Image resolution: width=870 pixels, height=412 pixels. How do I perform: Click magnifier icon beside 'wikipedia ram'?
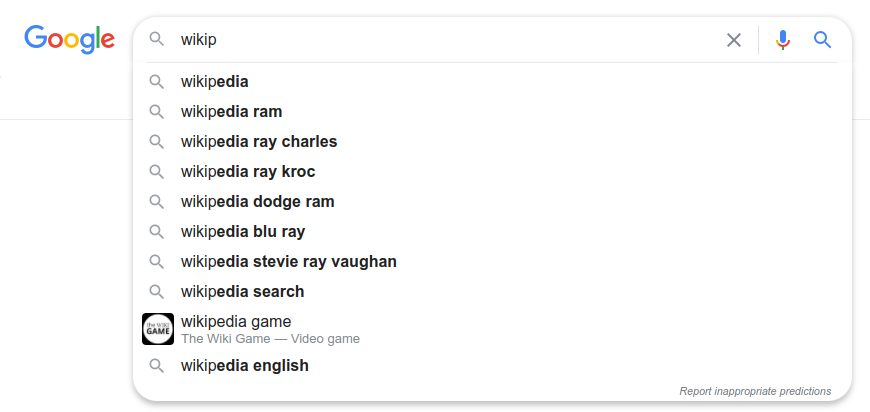point(157,112)
